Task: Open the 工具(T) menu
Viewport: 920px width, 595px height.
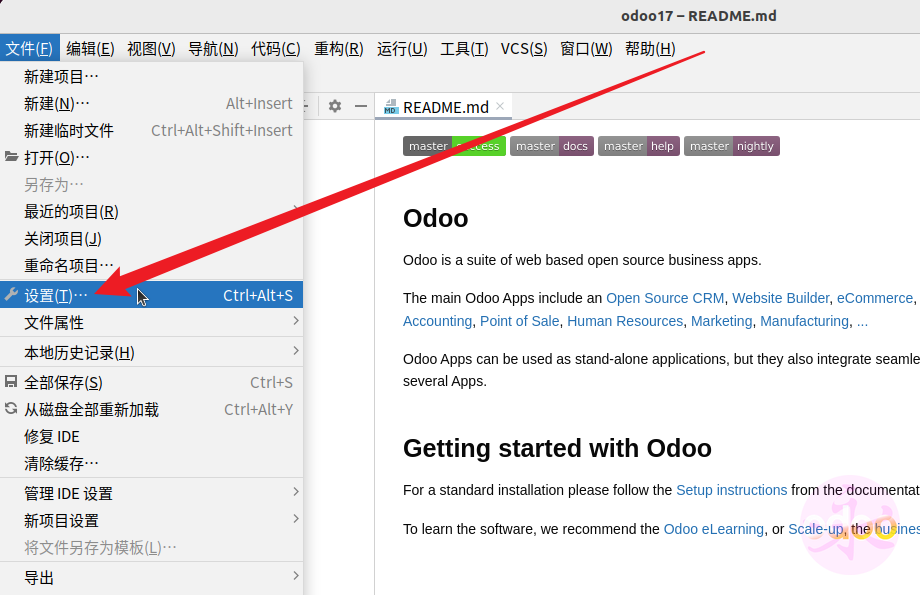Action: [464, 49]
